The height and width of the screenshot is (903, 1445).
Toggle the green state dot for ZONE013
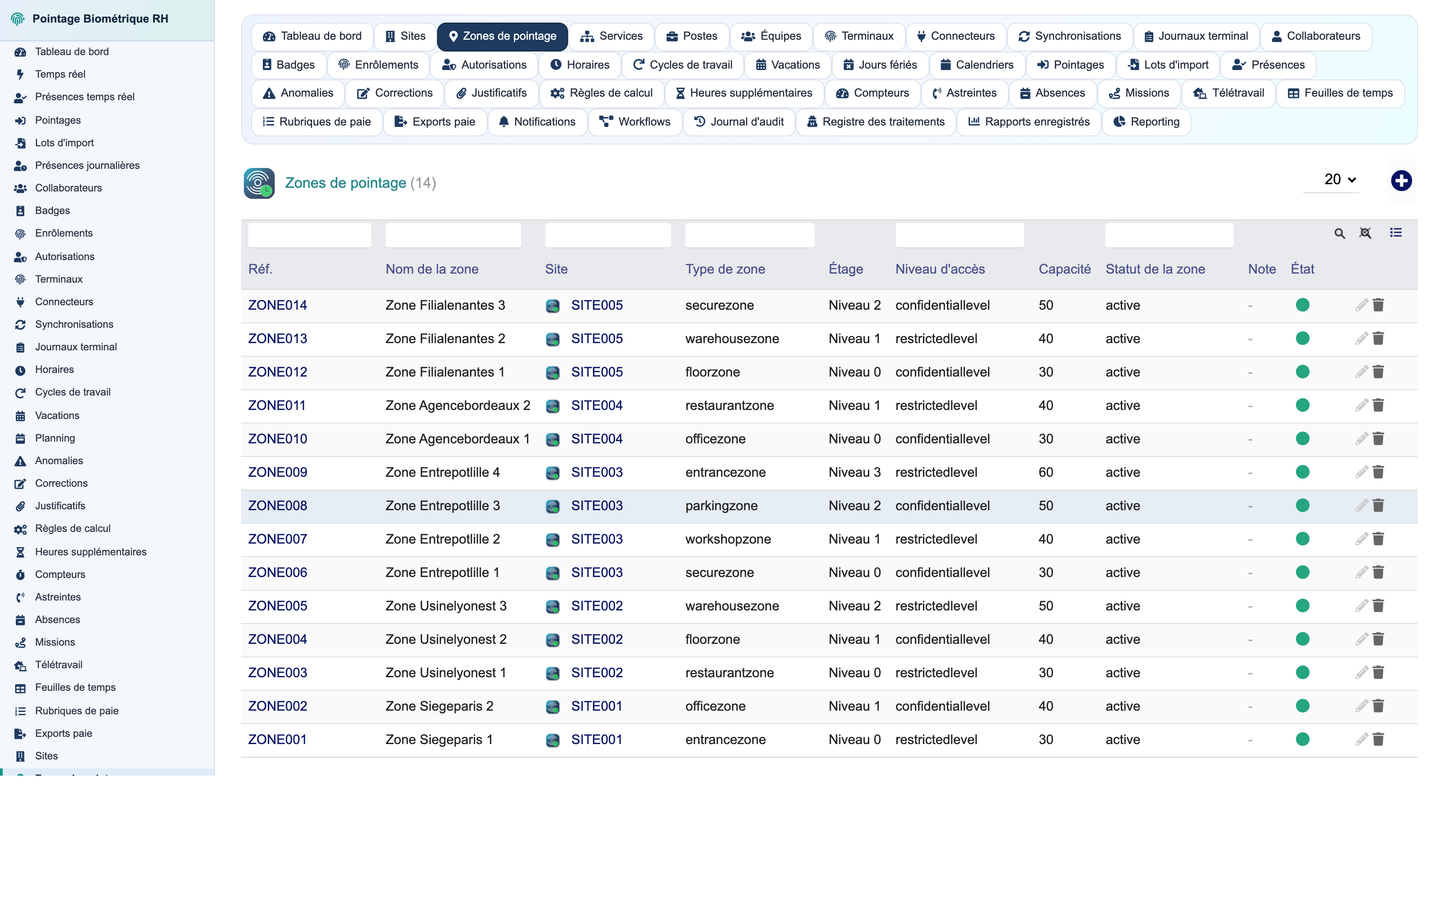pyautogui.click(x=1302, y=338)
